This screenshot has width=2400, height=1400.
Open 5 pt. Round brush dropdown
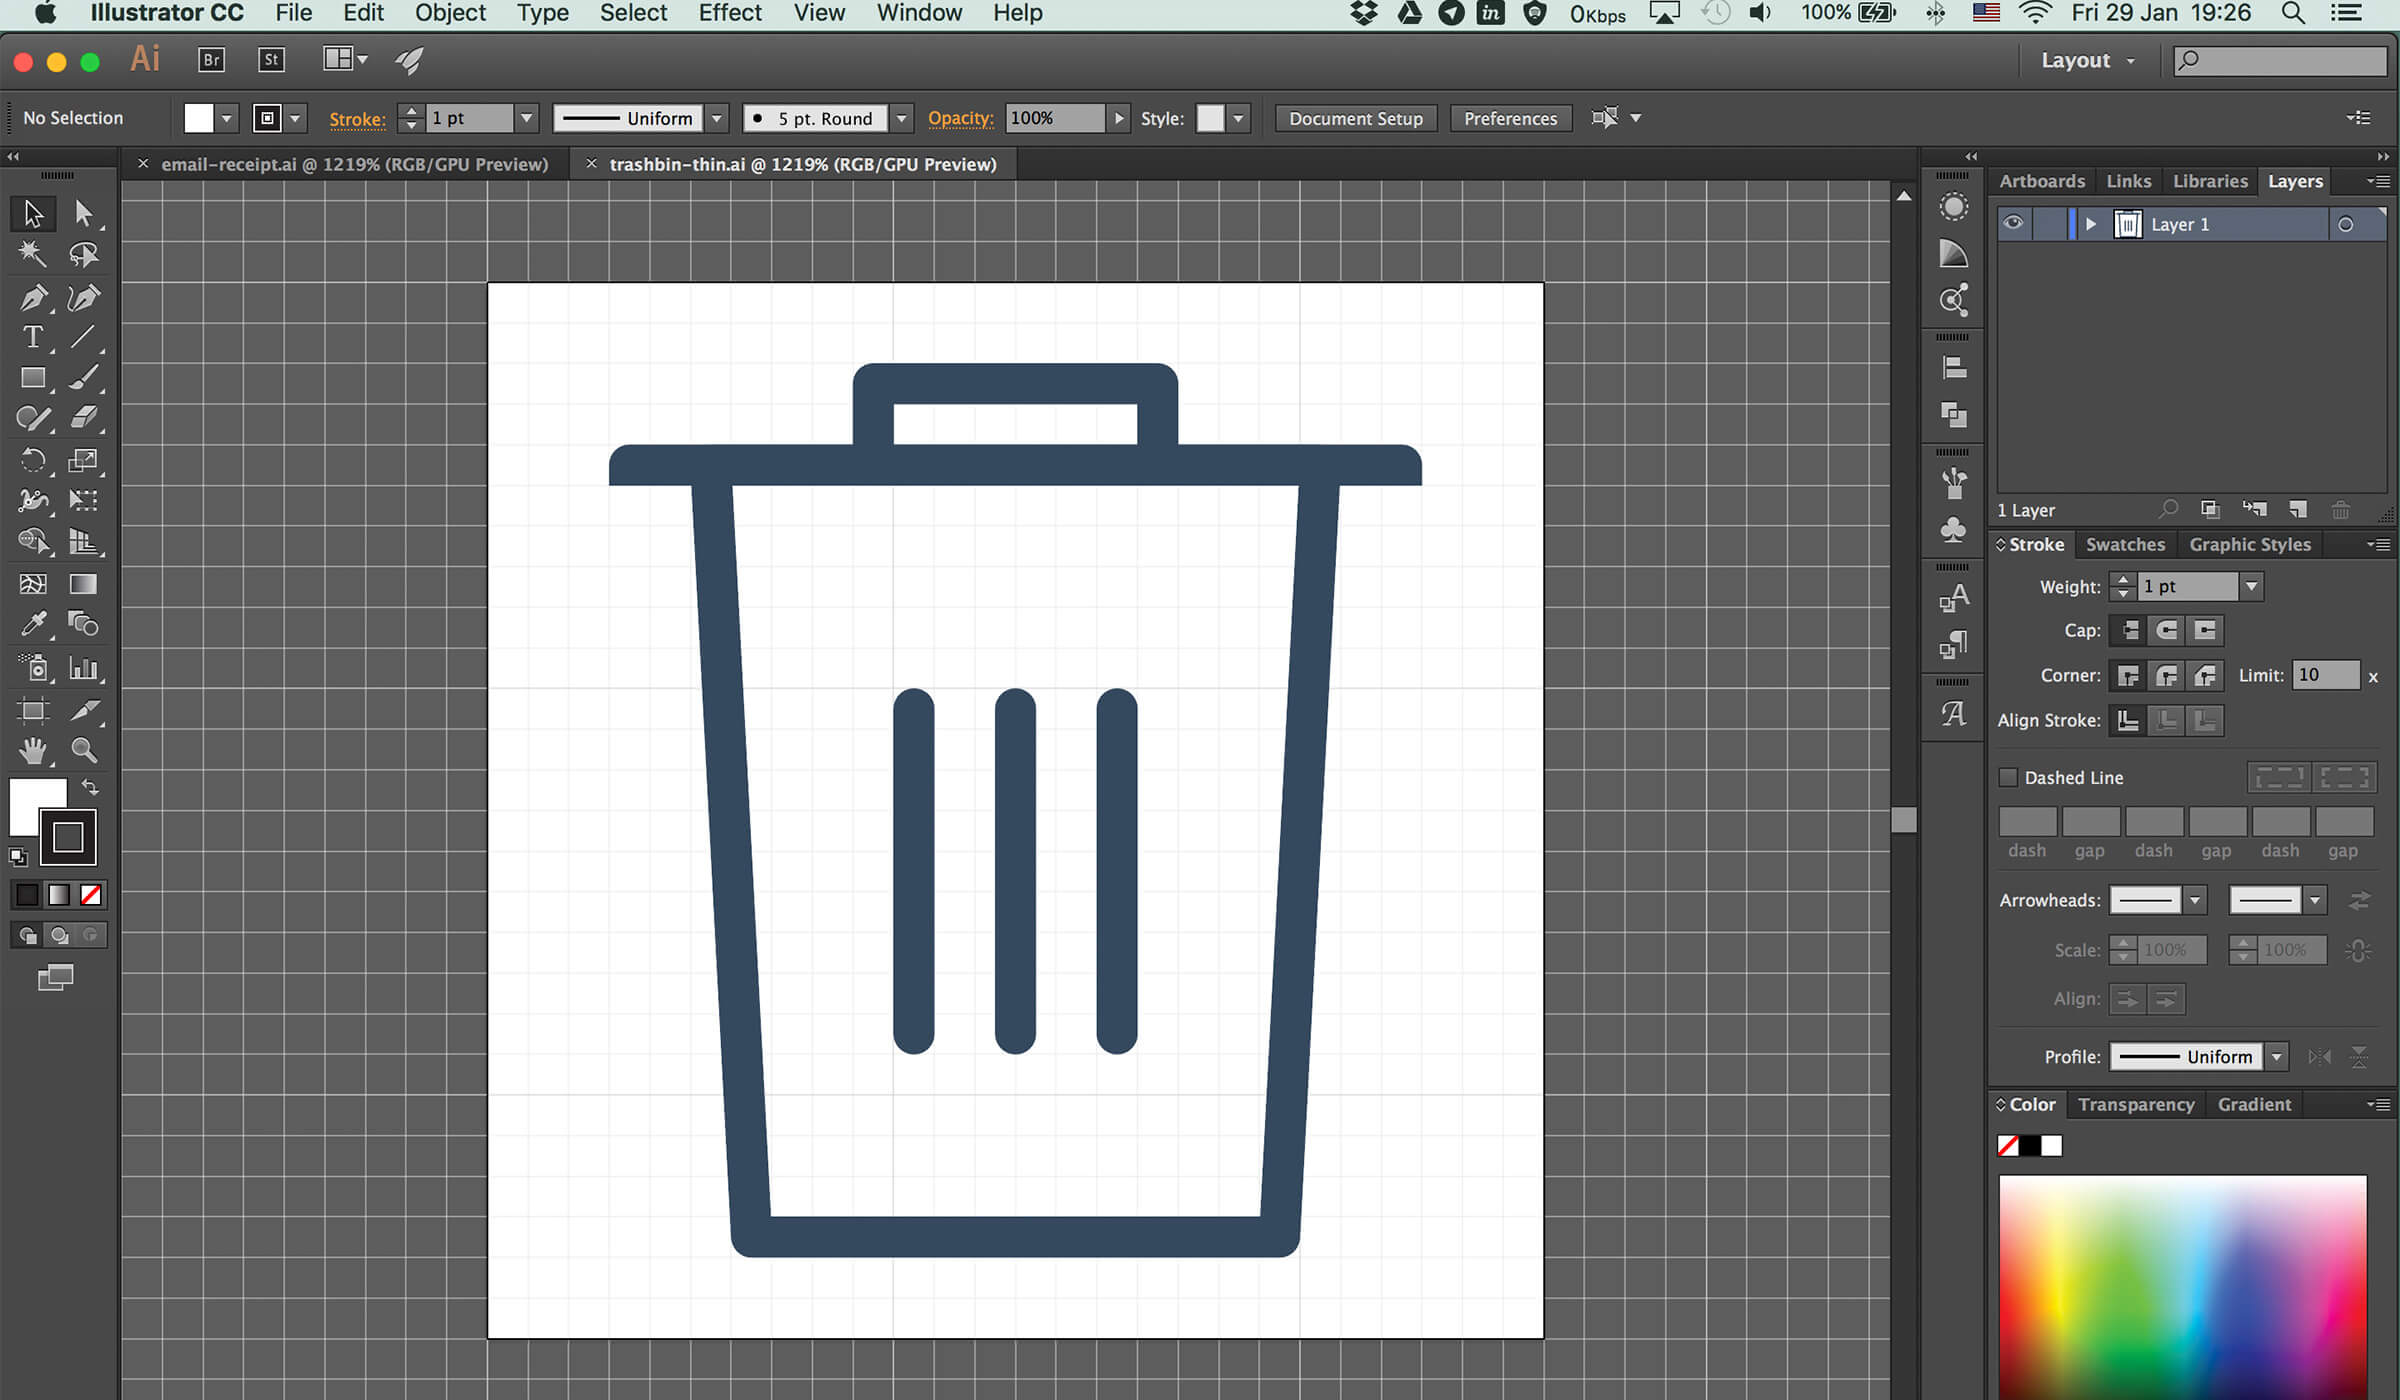coord(901,118)
